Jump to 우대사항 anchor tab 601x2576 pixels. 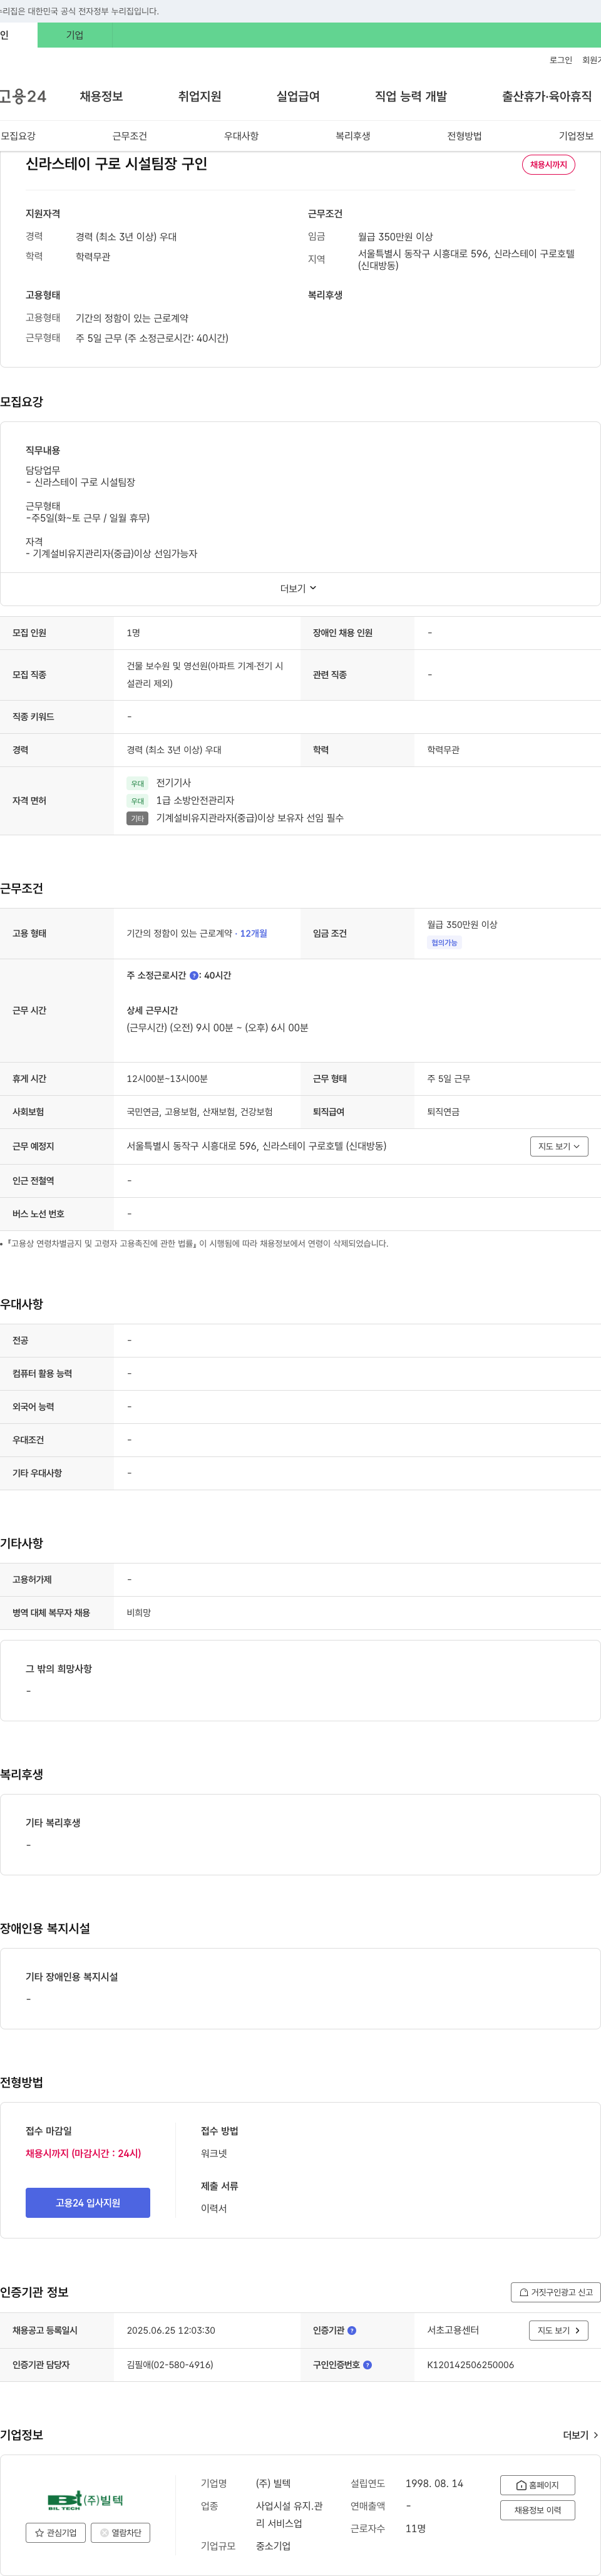(241, 136)
